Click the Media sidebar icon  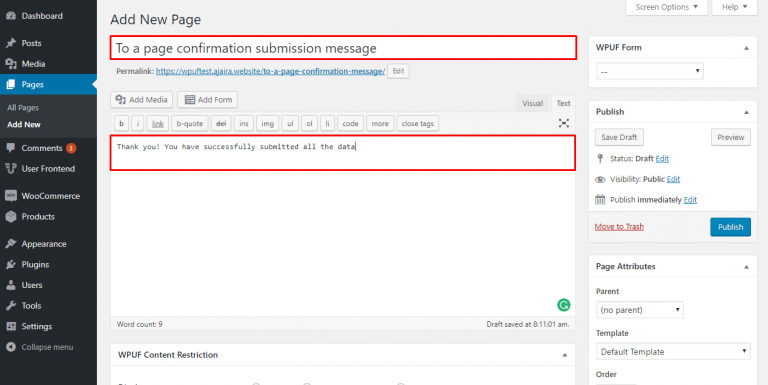pos(11,64)
